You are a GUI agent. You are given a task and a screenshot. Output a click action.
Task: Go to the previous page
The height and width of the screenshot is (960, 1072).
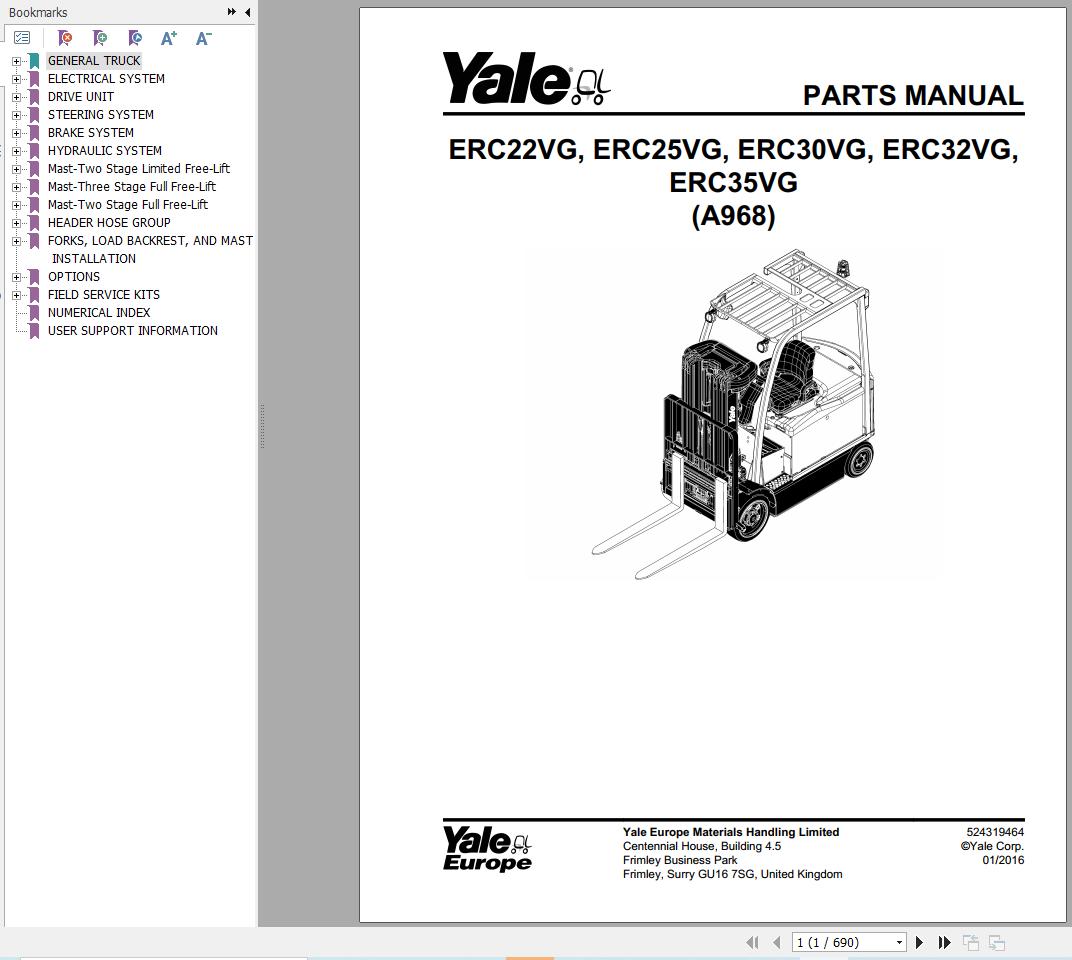(776, 942)
